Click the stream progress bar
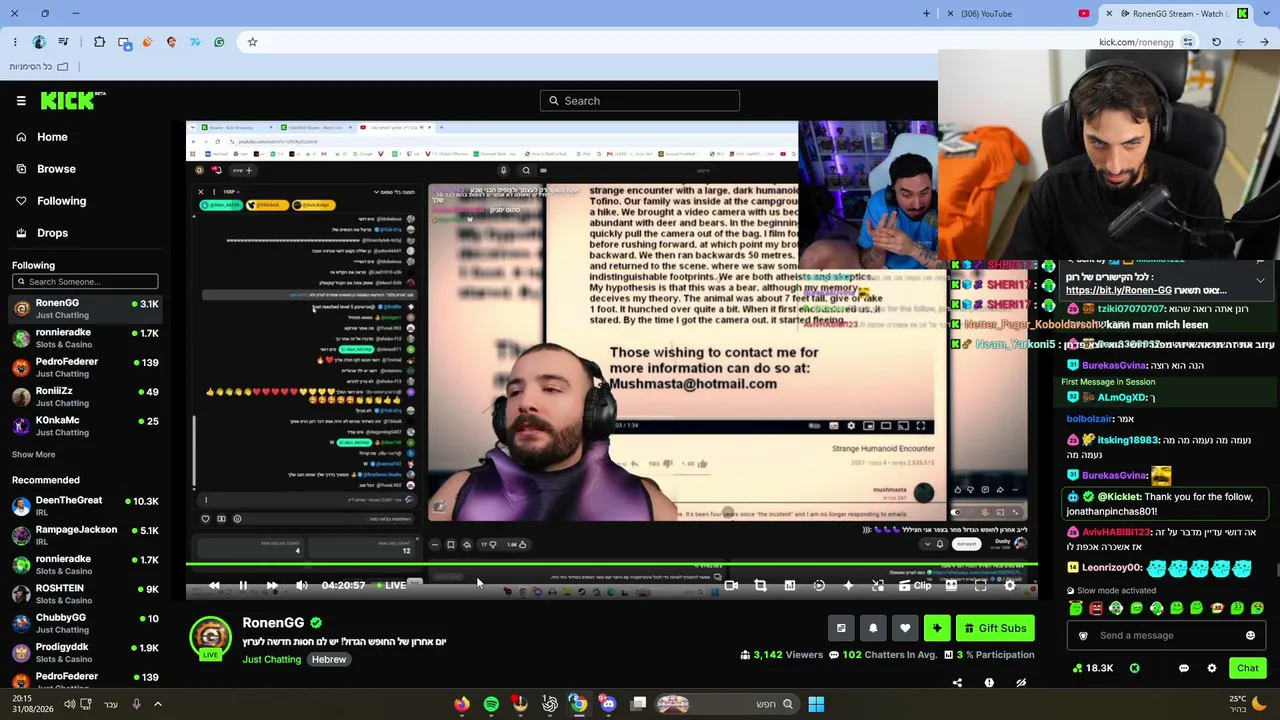The width and height of the screenshot is (1280, 720). [x=612, y=565]
